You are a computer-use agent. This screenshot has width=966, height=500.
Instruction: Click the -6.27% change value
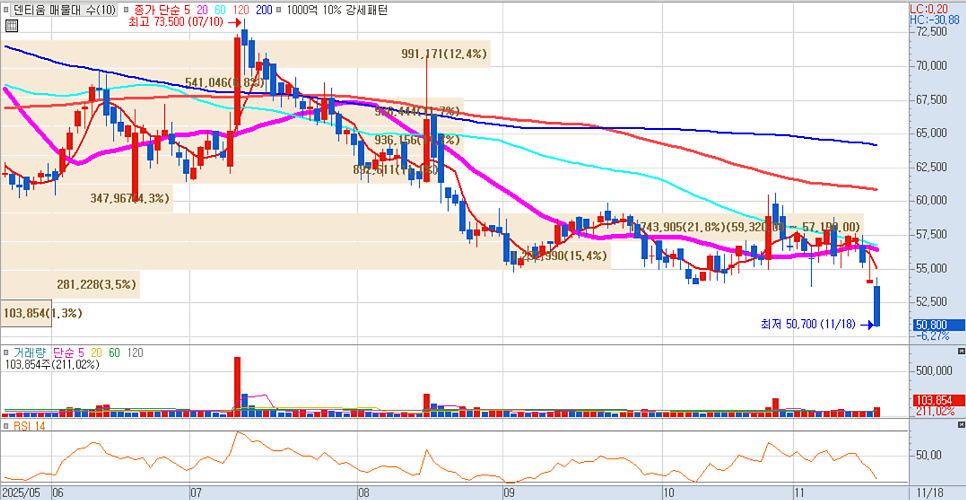[931, 336]
